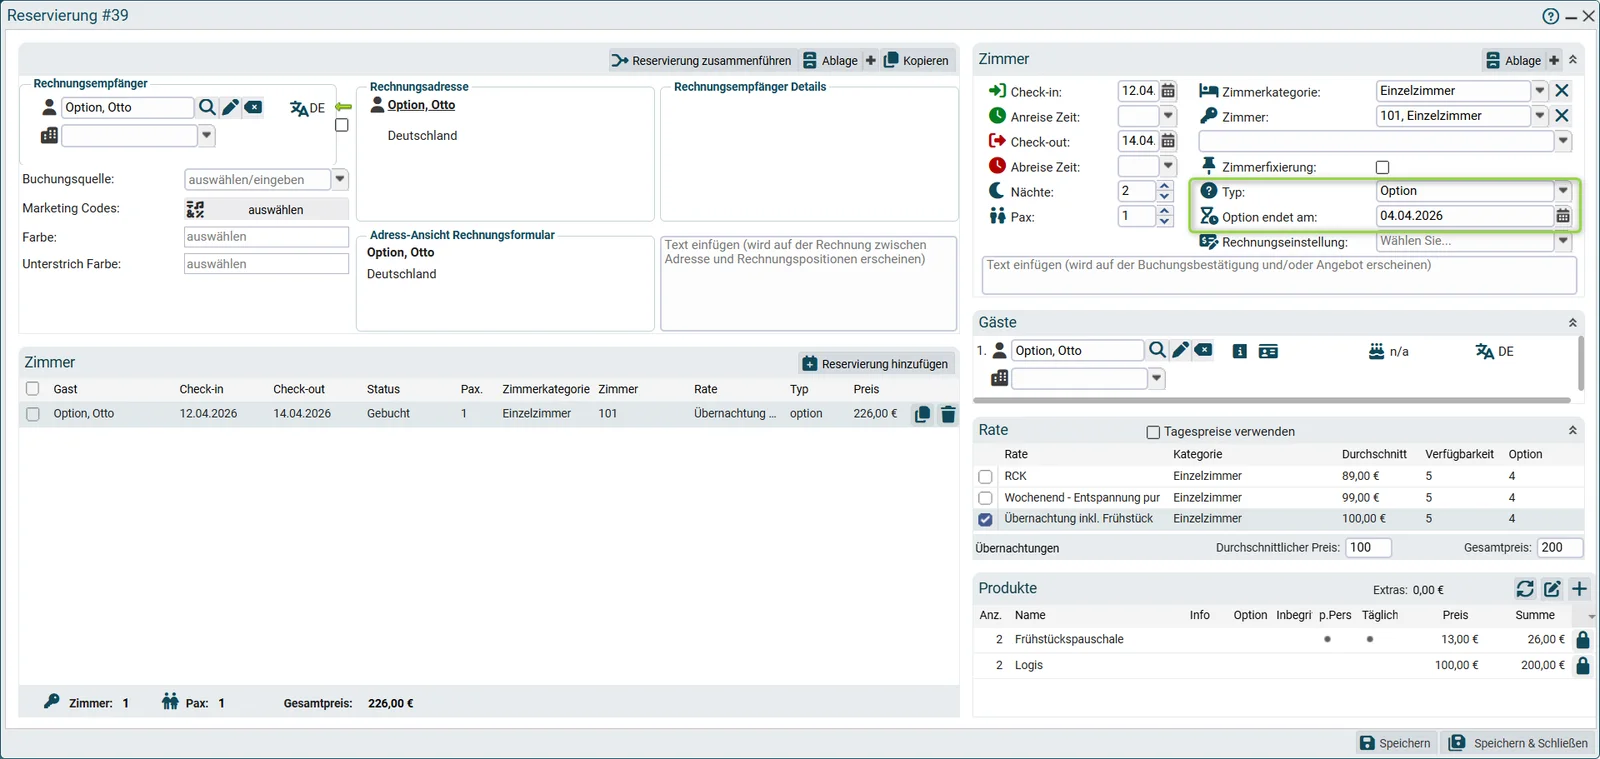
Task: Open the Check-in calendar picker
Action: point(1168,91)
